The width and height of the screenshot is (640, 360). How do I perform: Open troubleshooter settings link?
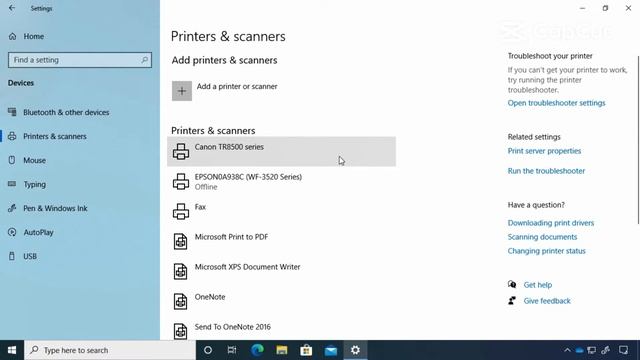(x=556, y=103)
